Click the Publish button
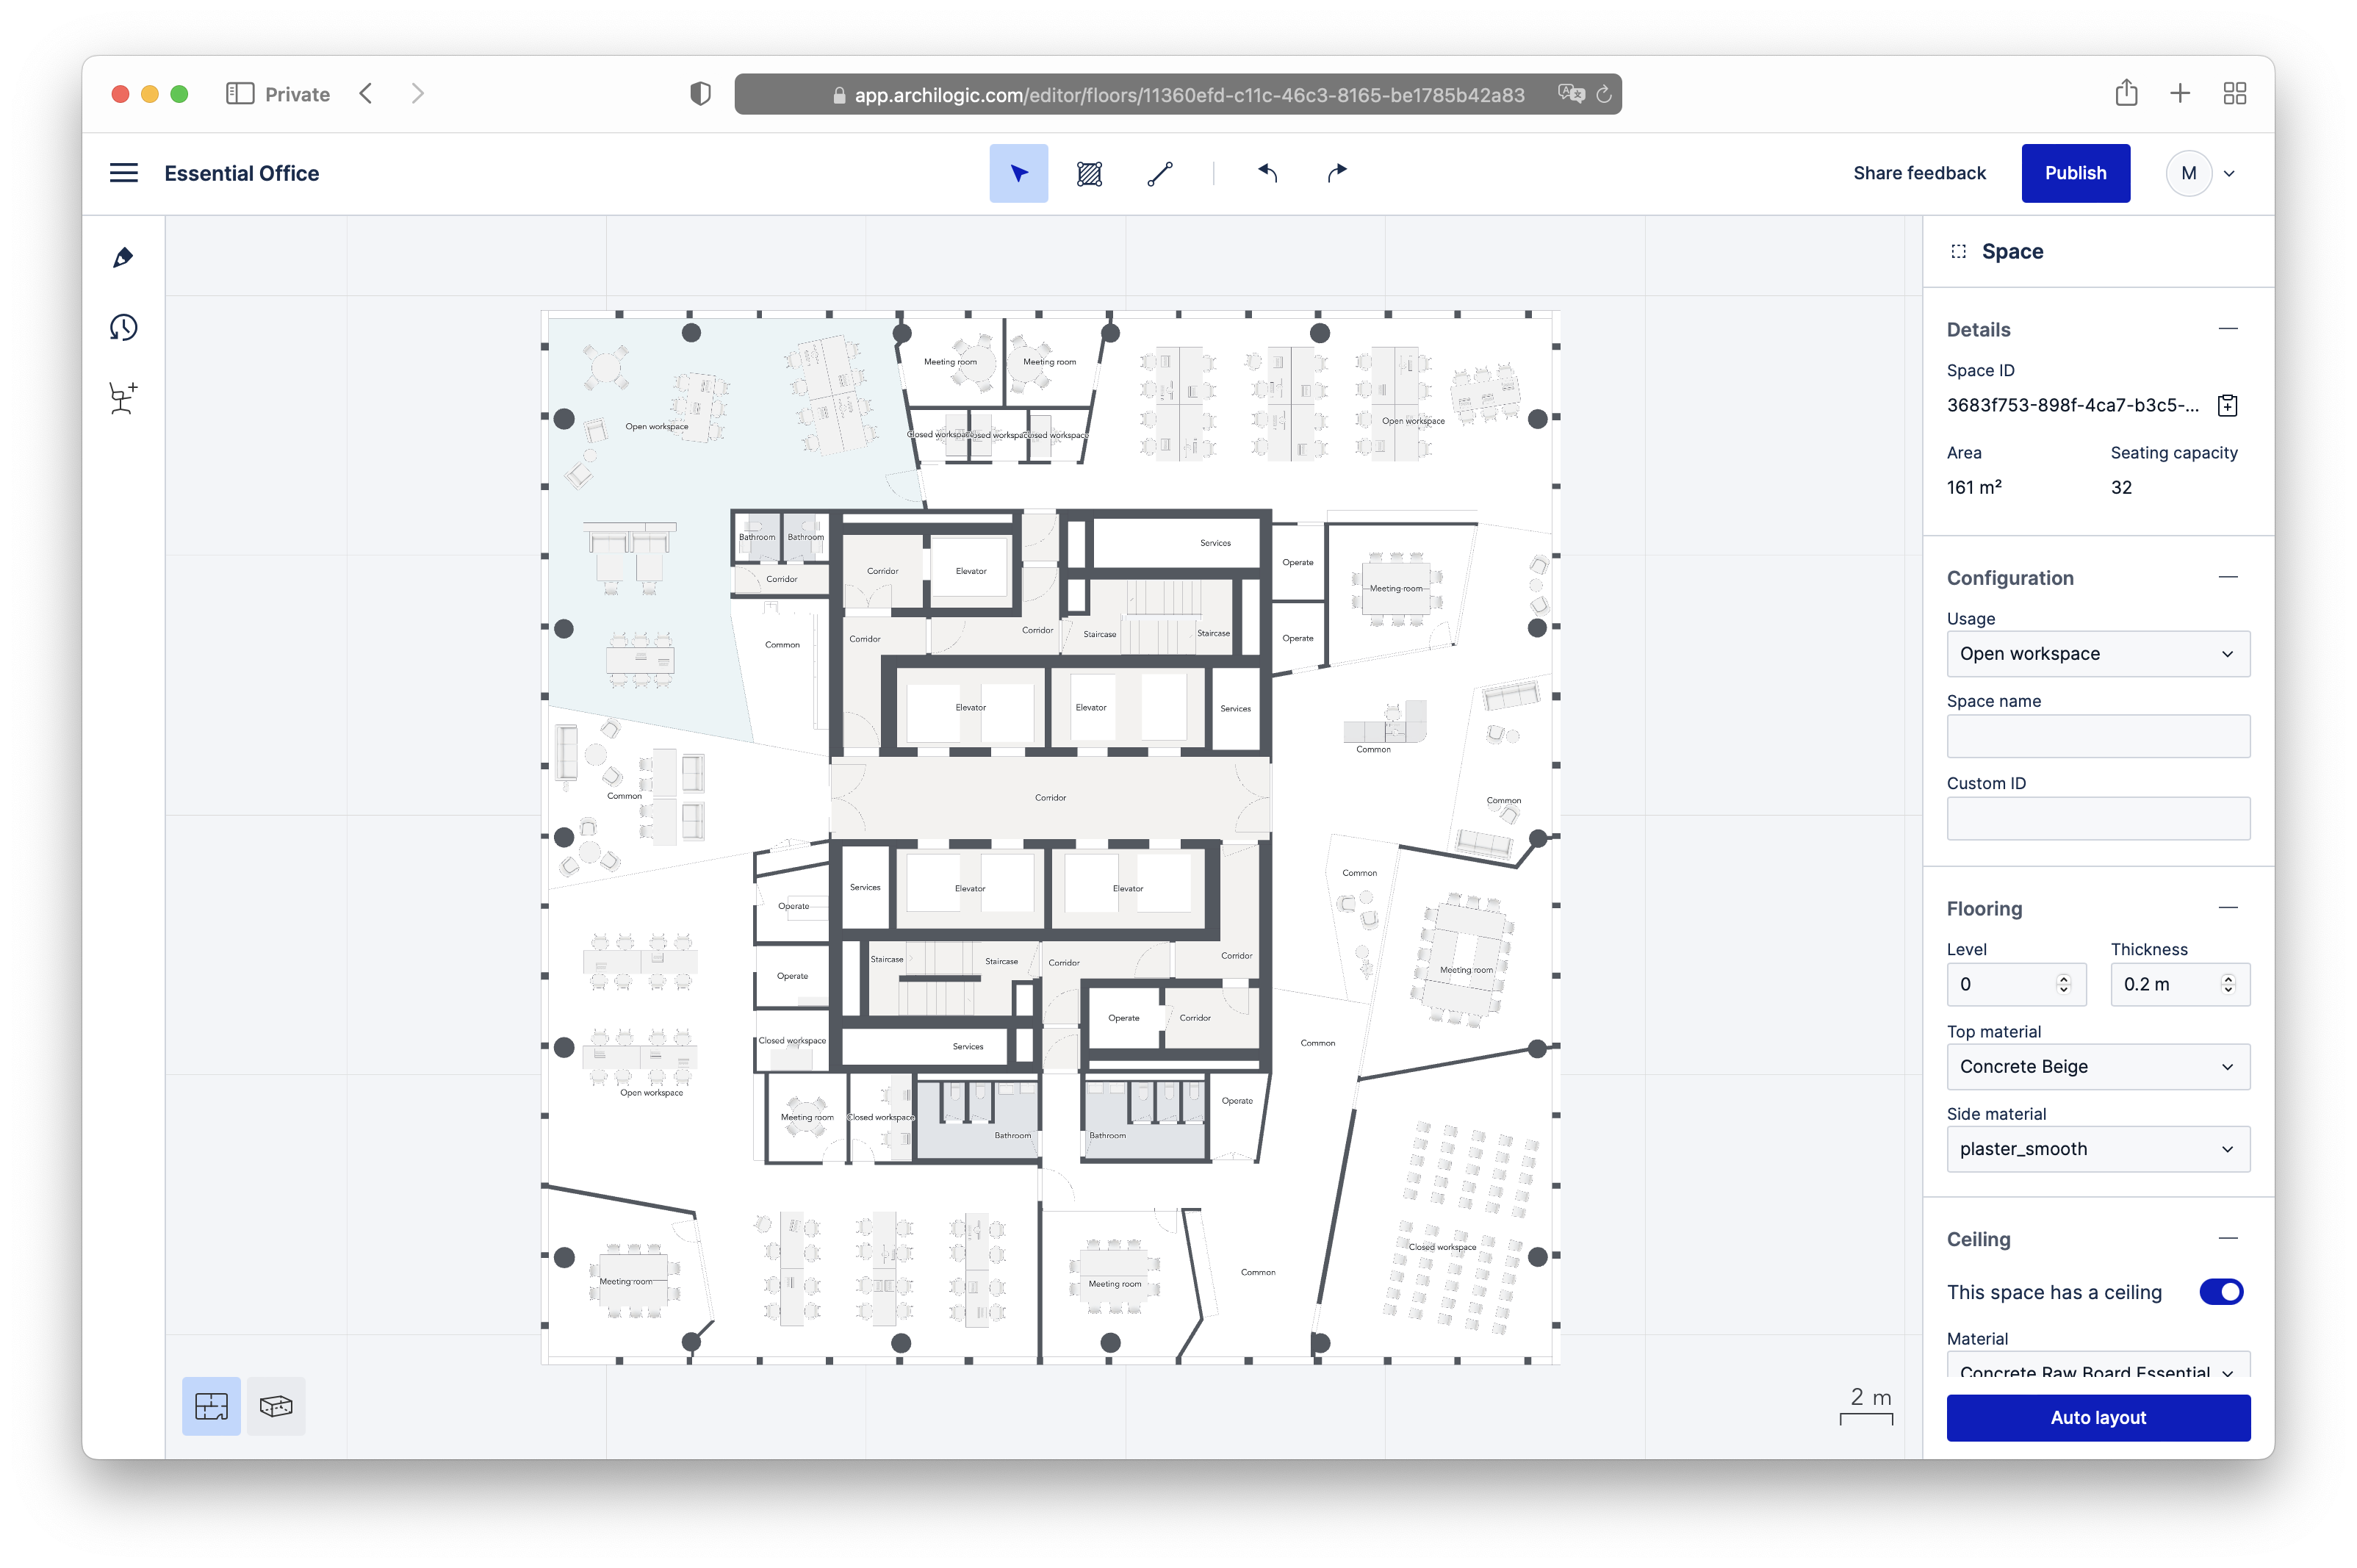Viewport: 2357px width, 1568px height. click(2075, 173)
